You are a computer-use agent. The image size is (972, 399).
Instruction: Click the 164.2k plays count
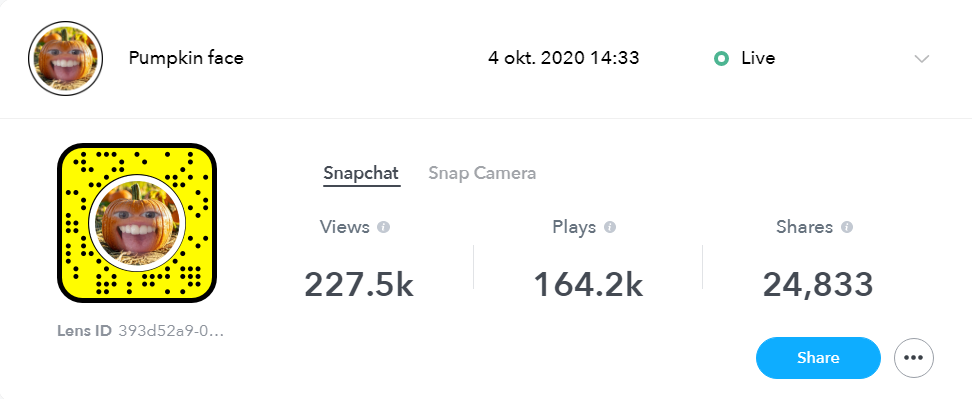588,285
